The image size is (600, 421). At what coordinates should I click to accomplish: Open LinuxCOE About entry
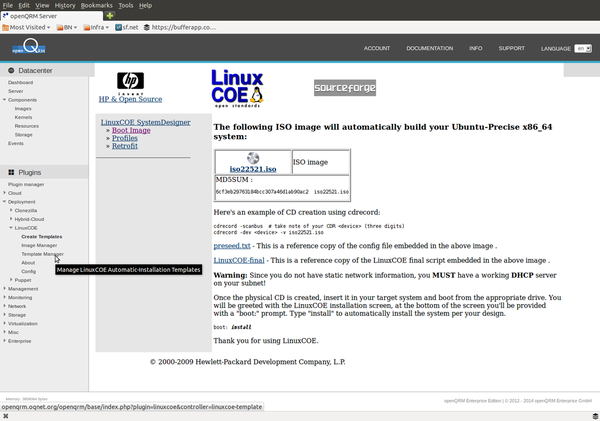point(28,263)
